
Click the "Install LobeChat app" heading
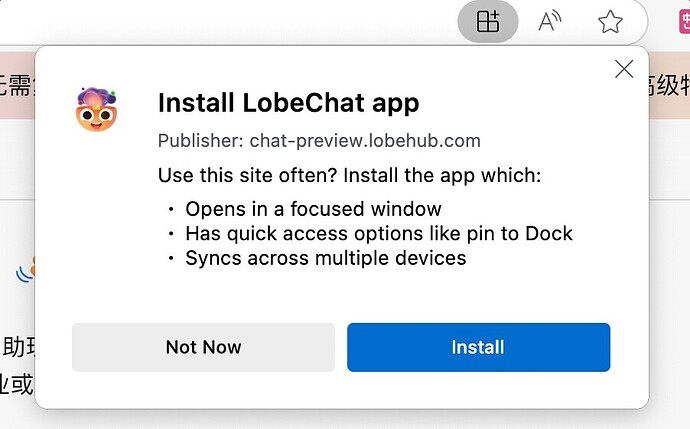[x=288, y=102]
